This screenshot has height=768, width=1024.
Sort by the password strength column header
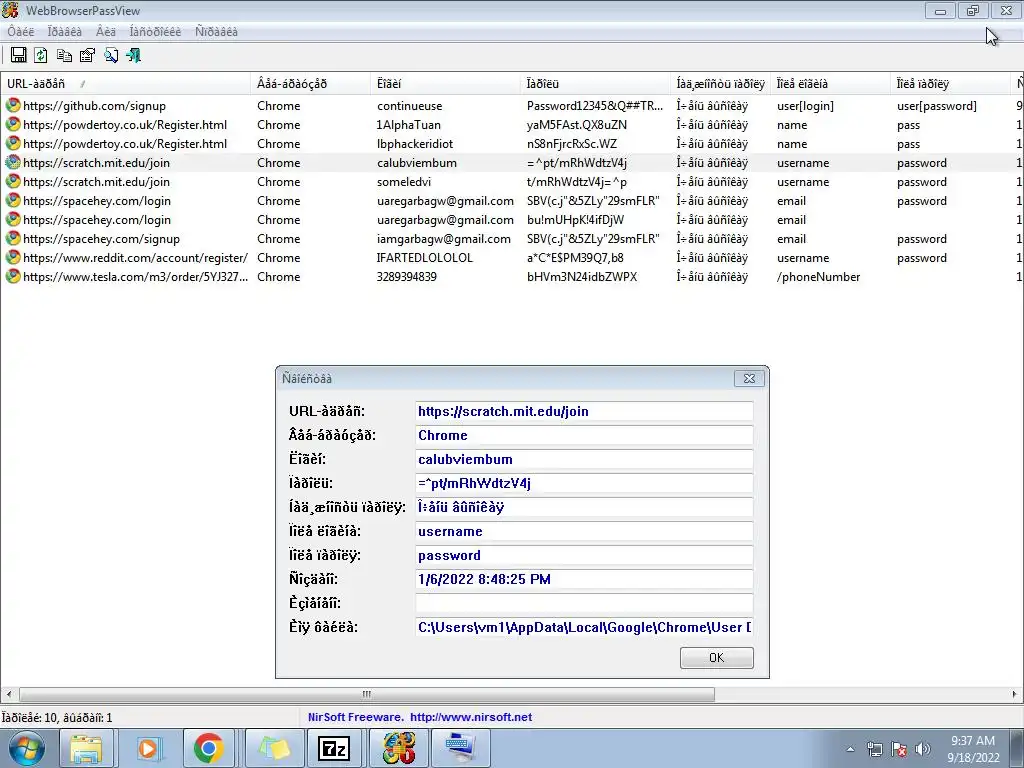[720, 84]
